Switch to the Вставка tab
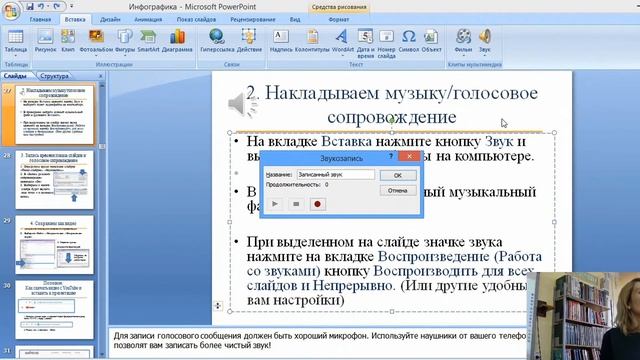This screenshot has width=640, height=360. click(x=75, y=19)
